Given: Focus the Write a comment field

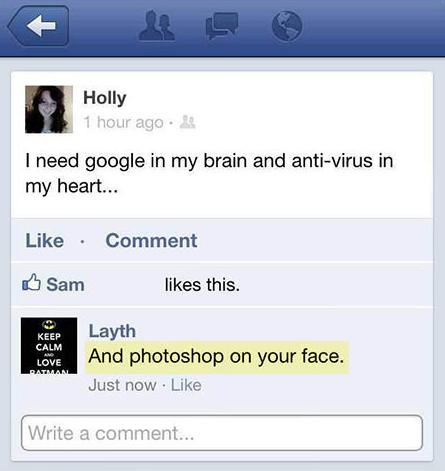Looking at the screenshot, I should click(222, 433).
